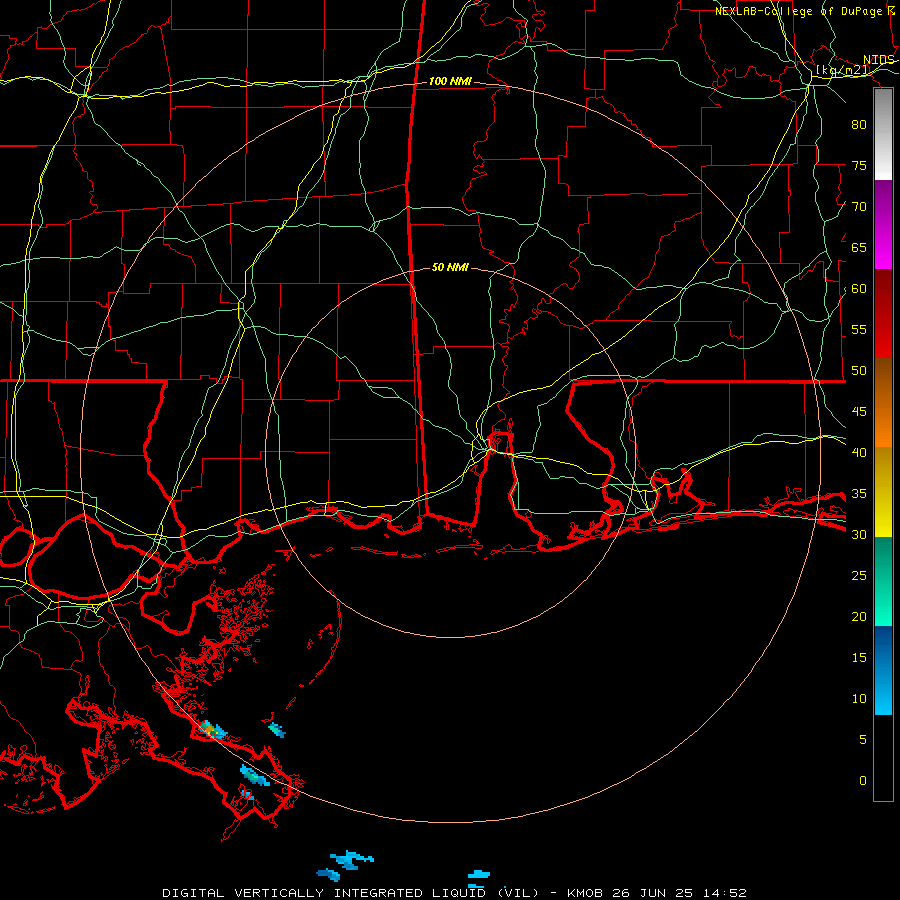Screen dimensions: 900x900
Task: Click the 25 value on the color scale
Action: 859,576
